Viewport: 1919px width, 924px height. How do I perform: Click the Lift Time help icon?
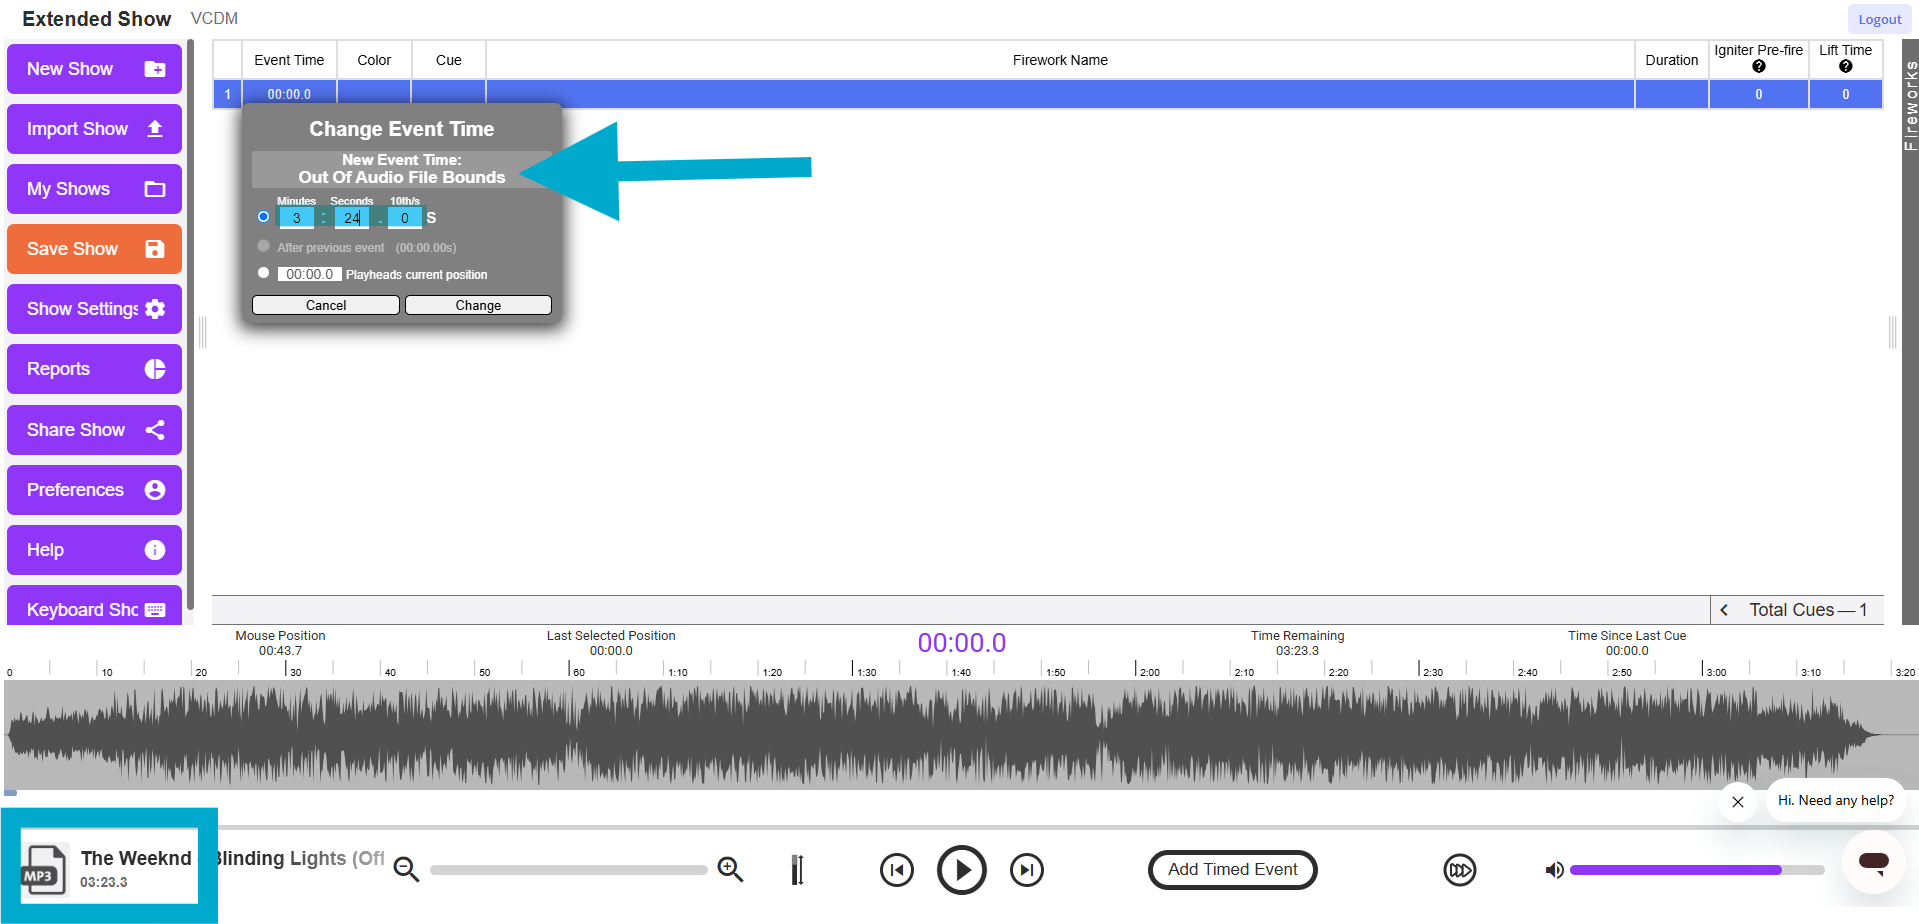tap(1846, 67)
